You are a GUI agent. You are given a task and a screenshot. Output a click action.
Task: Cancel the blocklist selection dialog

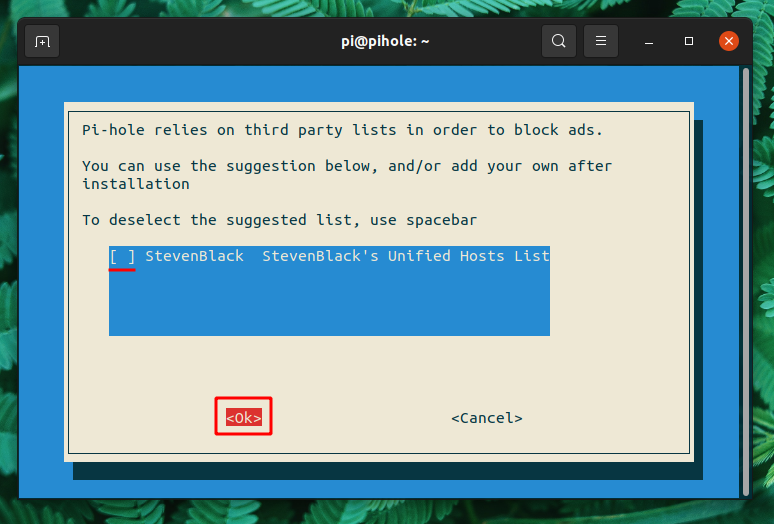coord(487,418)
